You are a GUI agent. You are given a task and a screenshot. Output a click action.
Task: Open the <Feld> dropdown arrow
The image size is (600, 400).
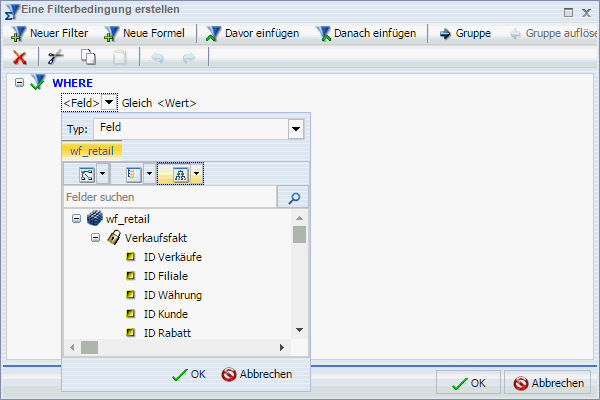(109, 102)
